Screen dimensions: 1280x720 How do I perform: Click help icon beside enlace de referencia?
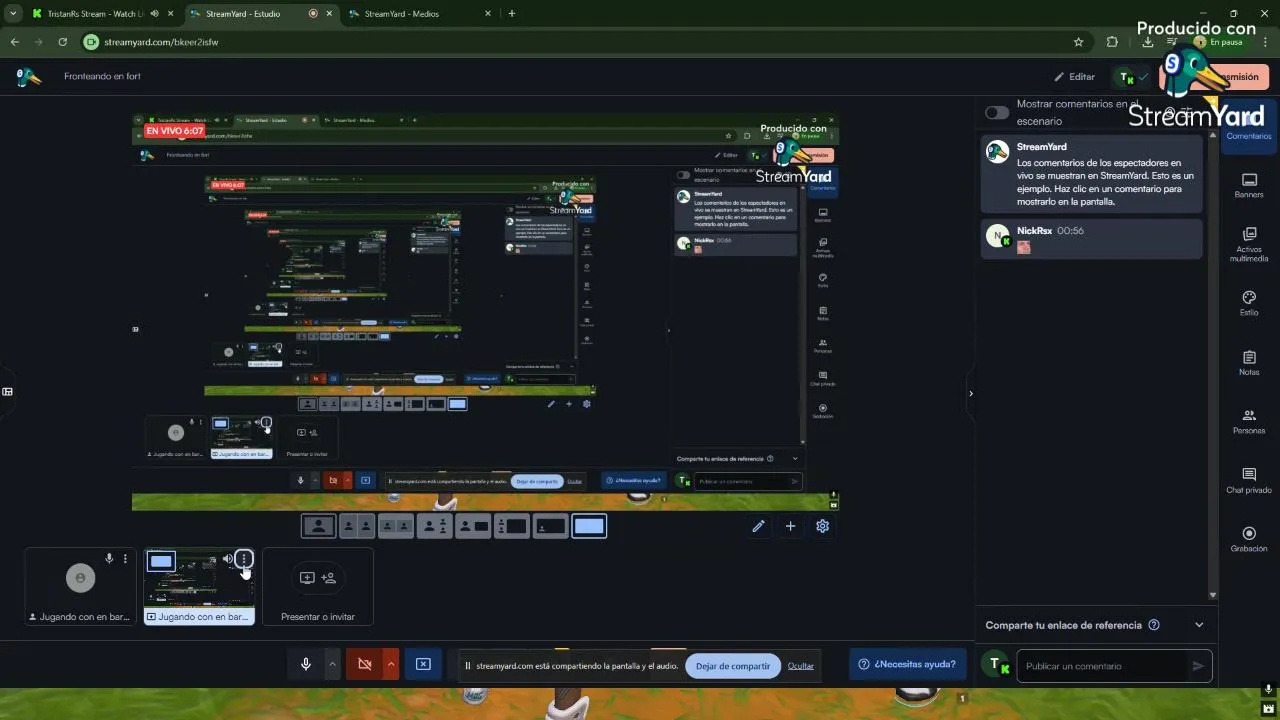coord(1154,625)
